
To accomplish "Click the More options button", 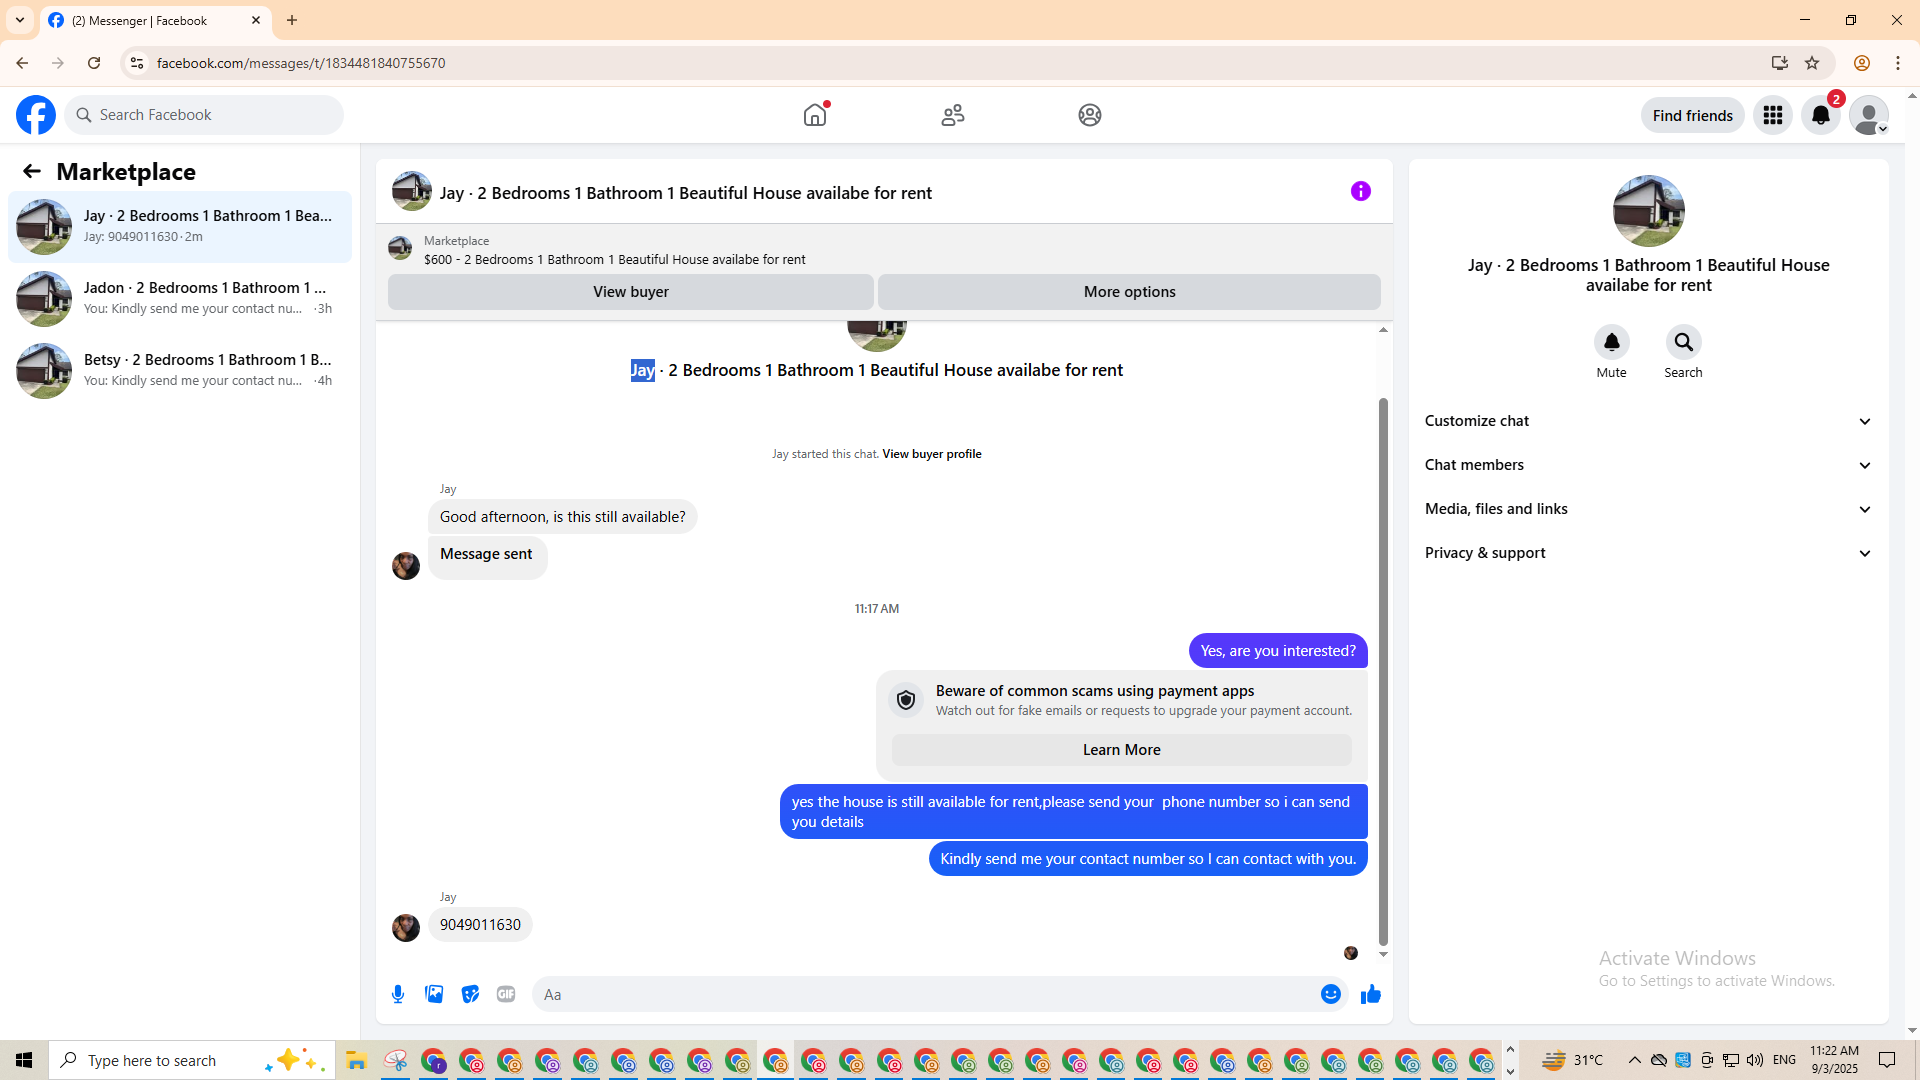I will [1129, 292].
